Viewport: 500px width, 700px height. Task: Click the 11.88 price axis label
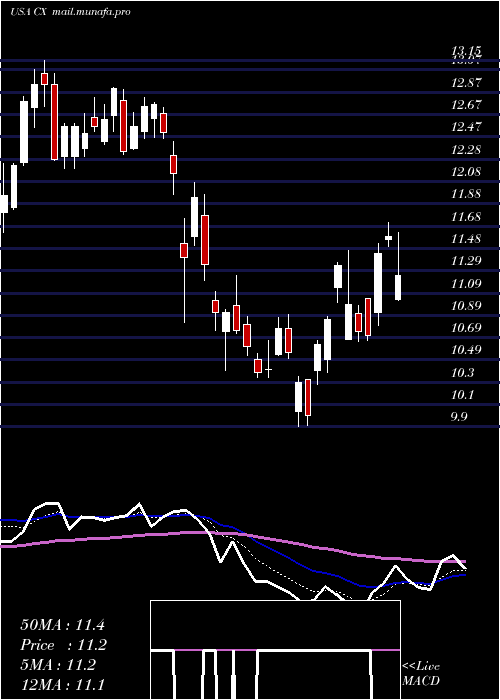467,194
